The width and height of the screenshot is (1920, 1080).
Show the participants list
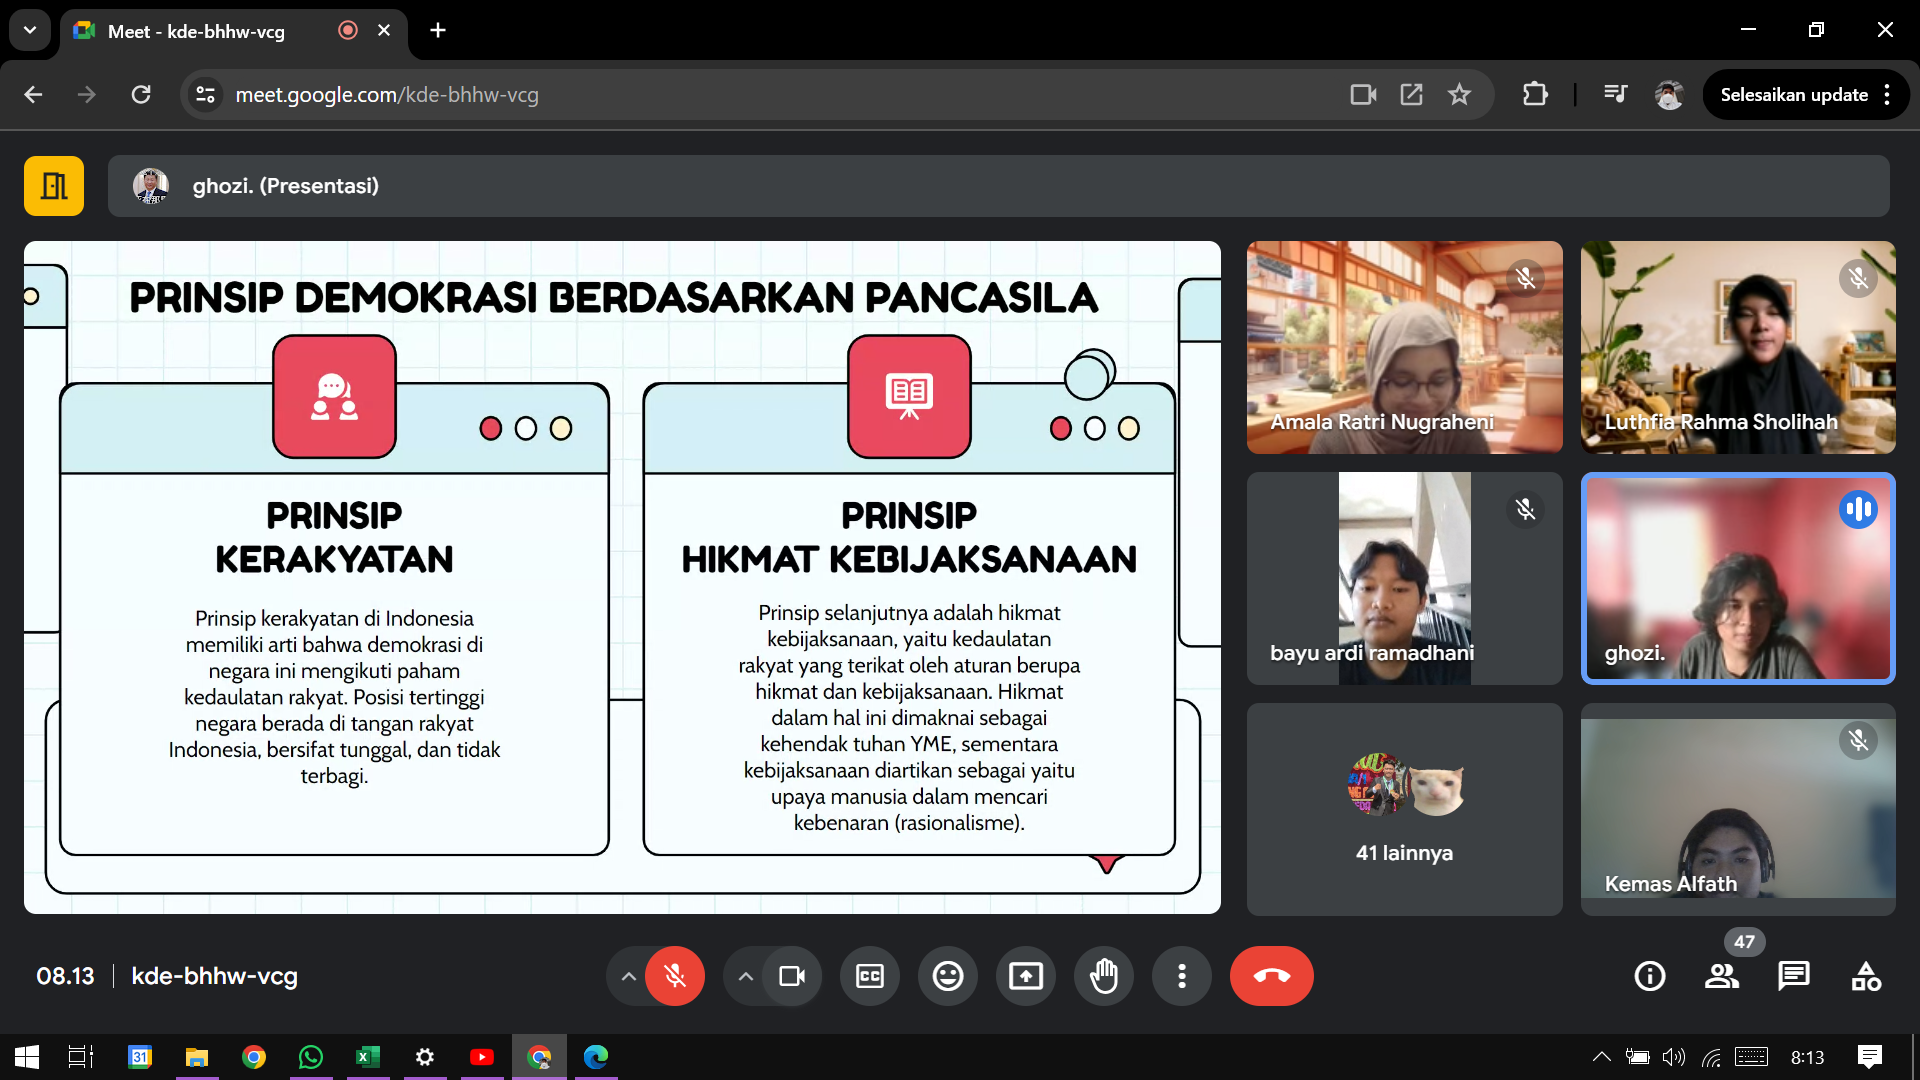1721,976
